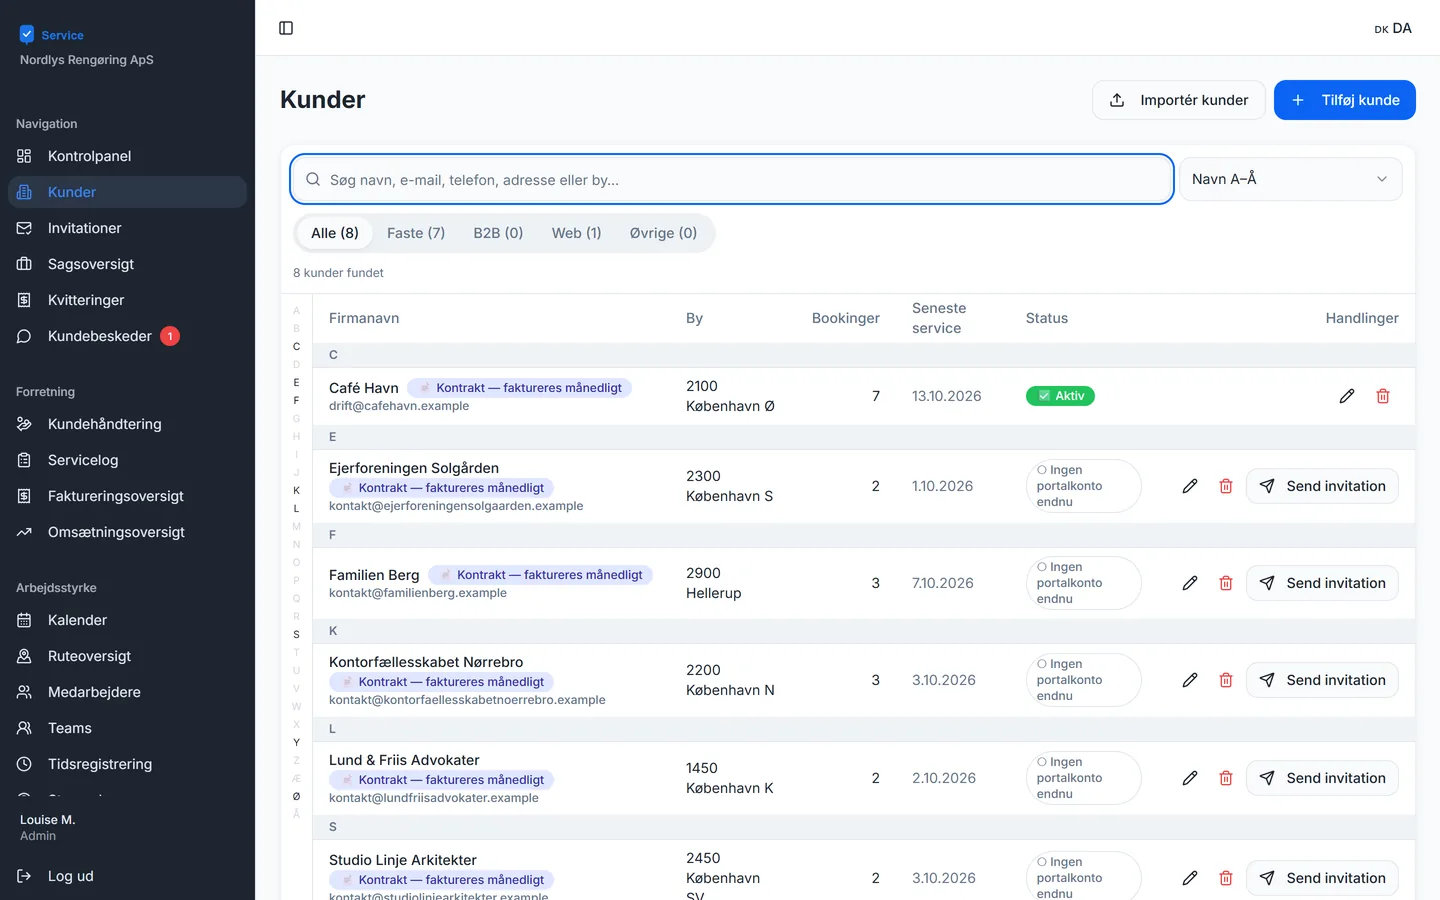The image size is (1440, 900).
Task: Open the Web (1) tab
Action: pos(577,233)
